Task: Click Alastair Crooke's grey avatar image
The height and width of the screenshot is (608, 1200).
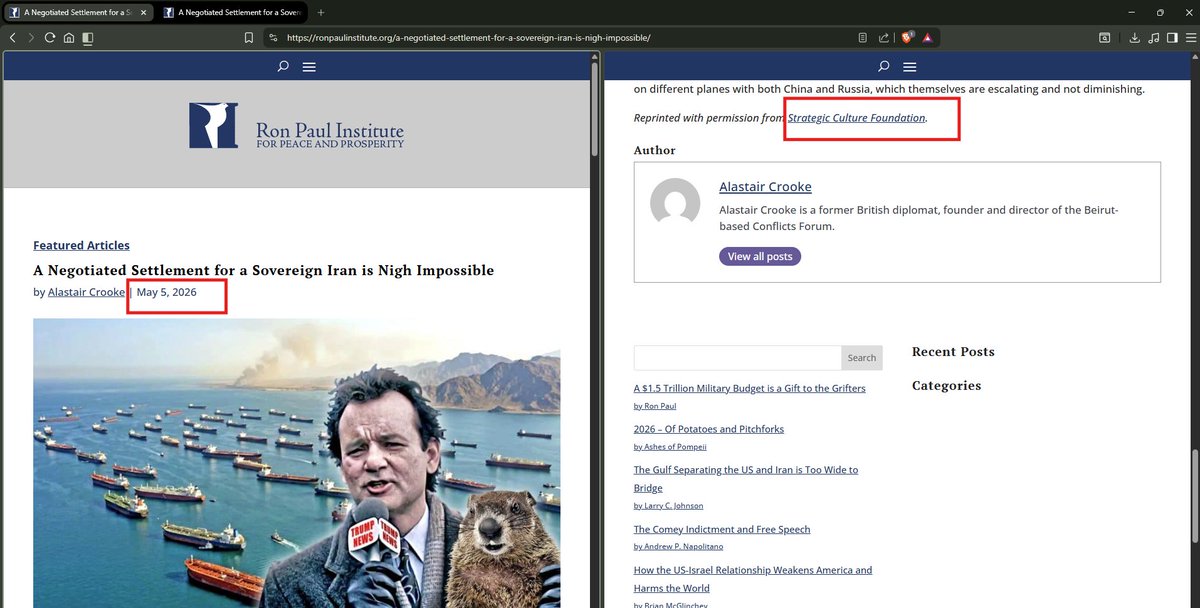Action: click(x=675, y=203)
